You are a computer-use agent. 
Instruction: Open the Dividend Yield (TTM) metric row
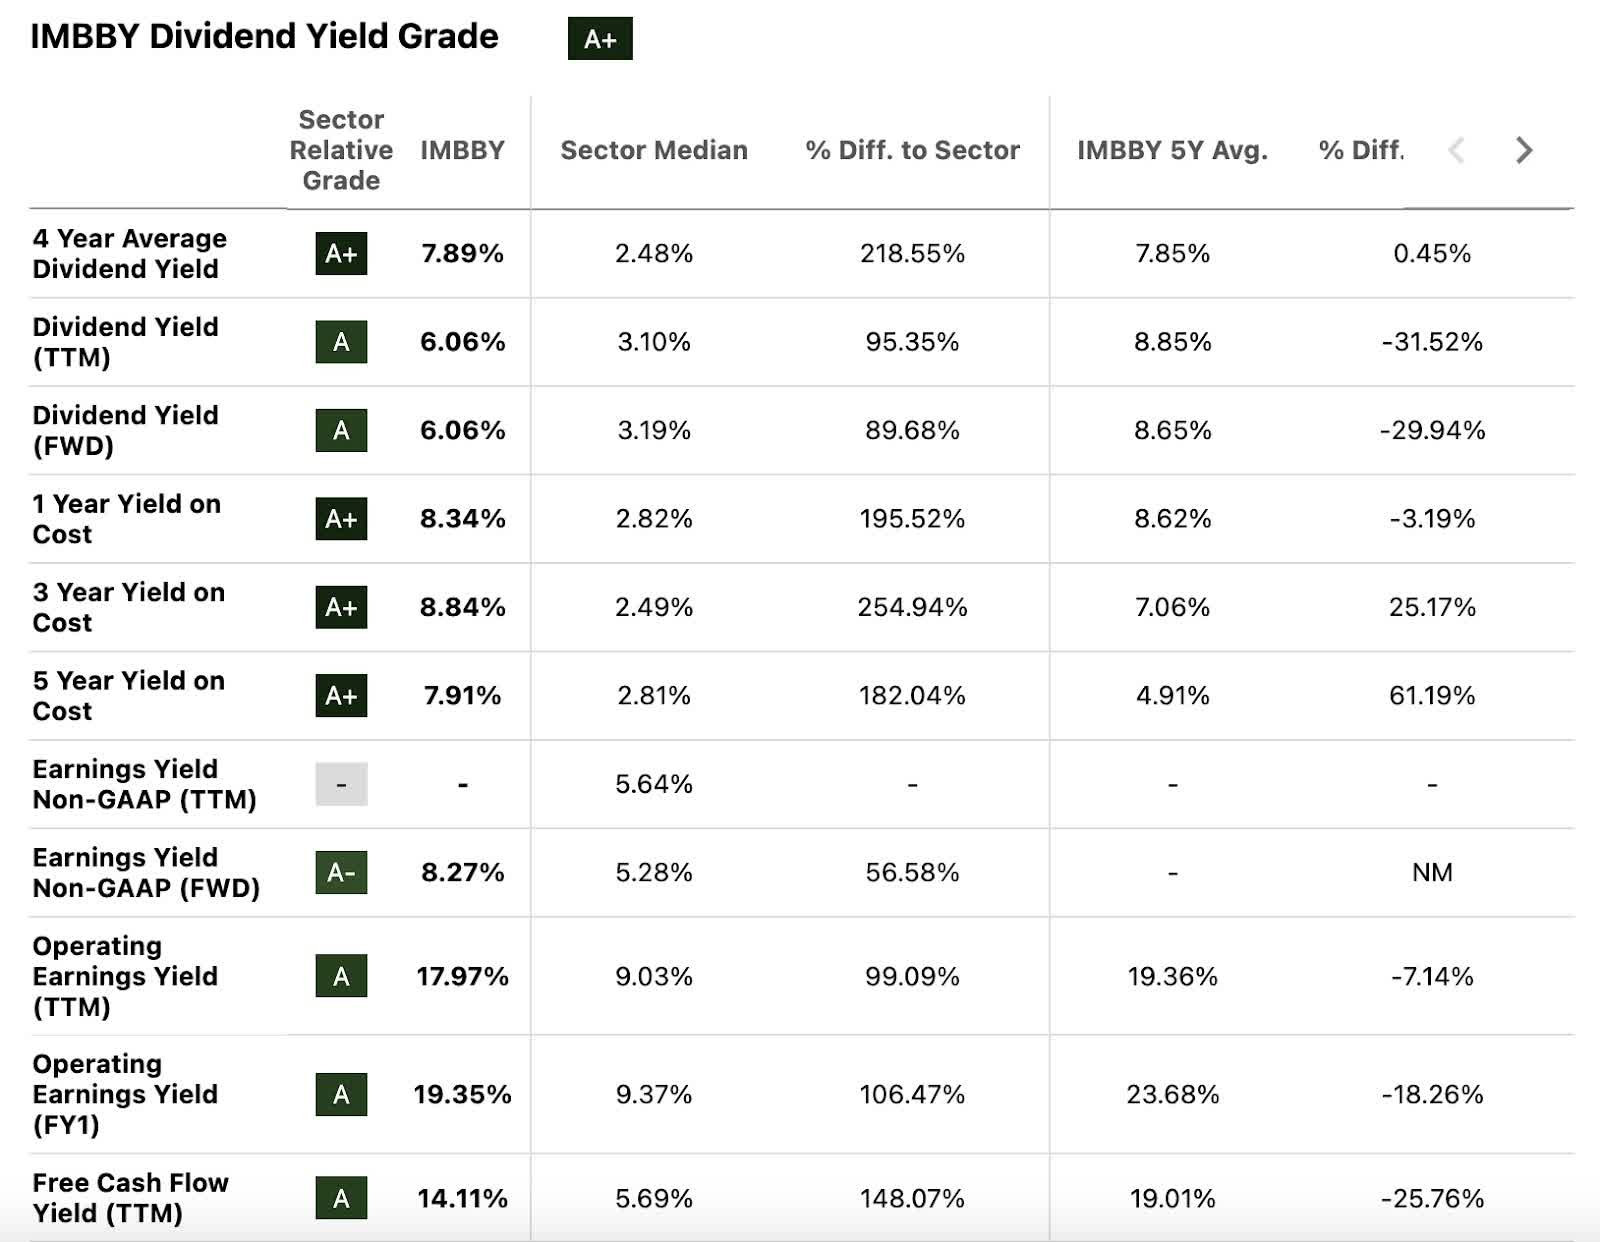click(125, 342)
